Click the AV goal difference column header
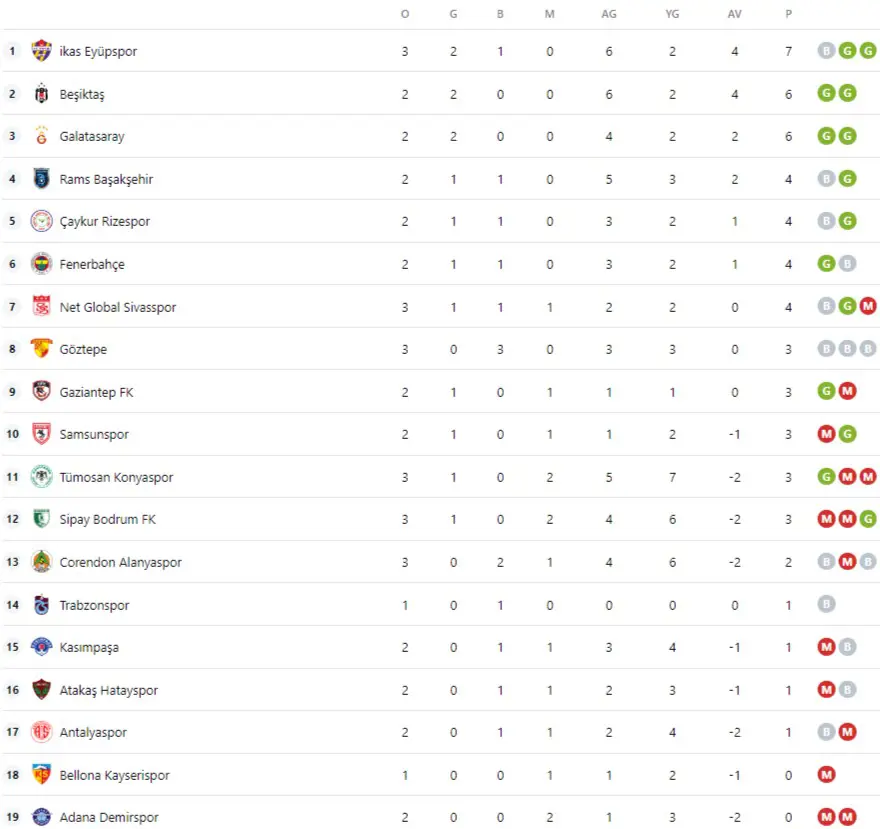This screenshot has height=829, width=880. [x=735, y=14]
